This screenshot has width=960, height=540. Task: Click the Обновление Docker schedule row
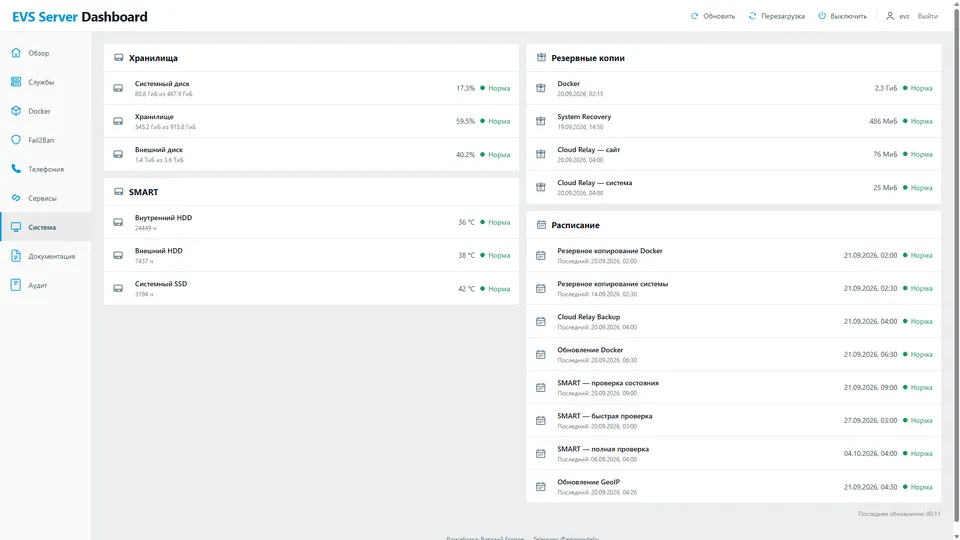click(733, 354)
